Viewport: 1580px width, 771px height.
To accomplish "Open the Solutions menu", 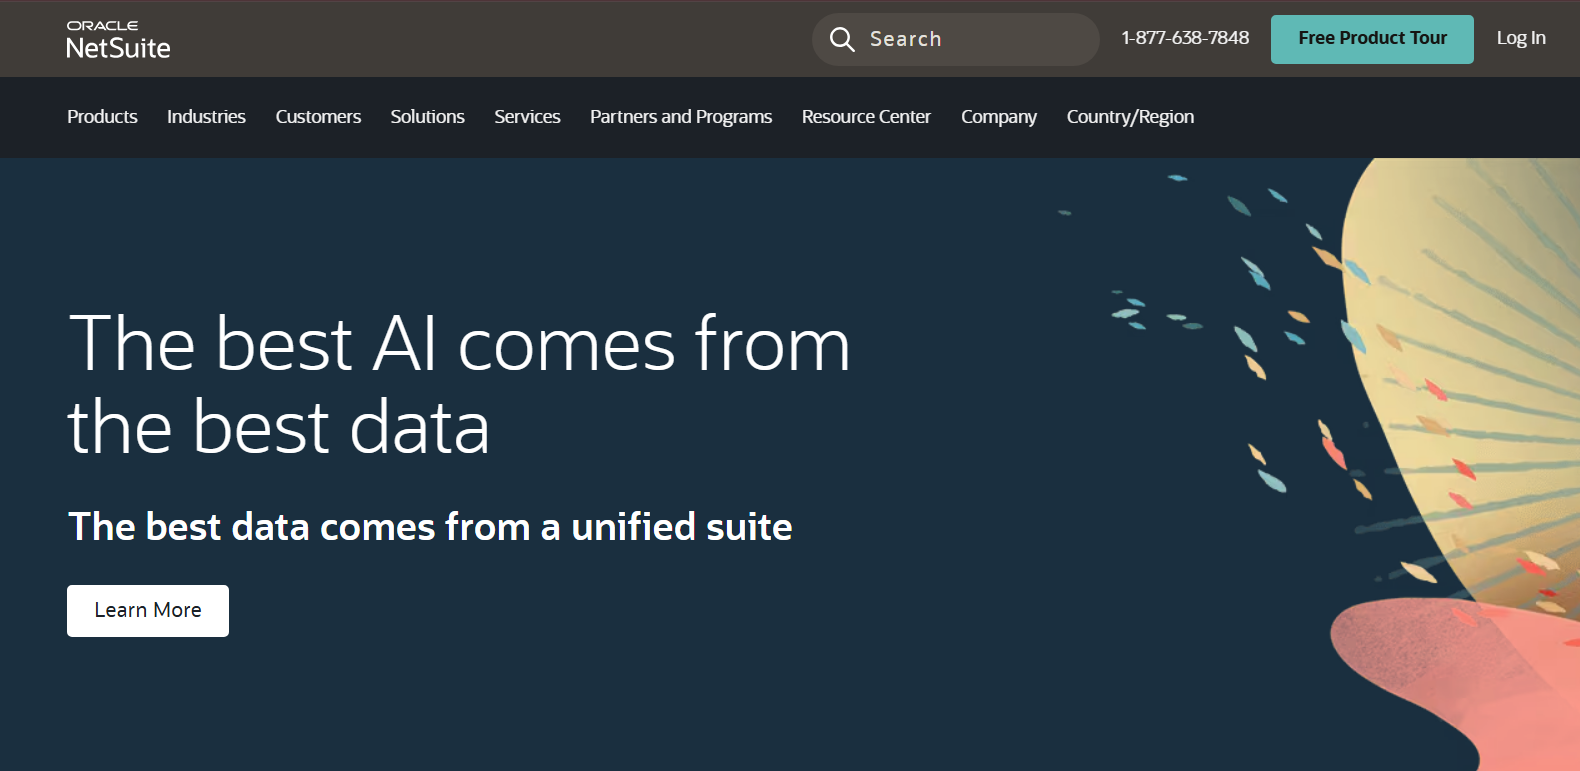I will point(427,117).
